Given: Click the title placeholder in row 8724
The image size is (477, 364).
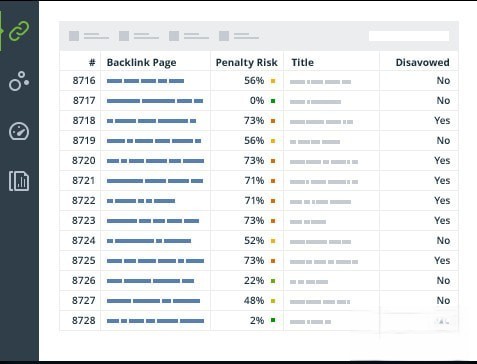Looking at the screenshot, I should tap(320, 242).
